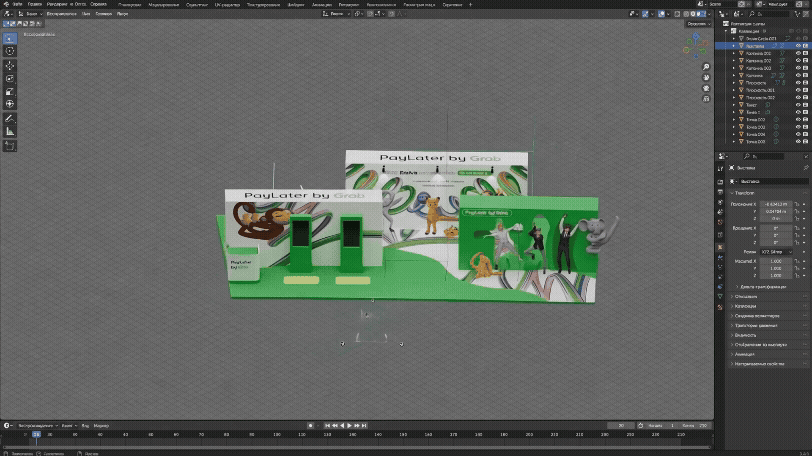The width and height of the screenshot is (812, 456).
Task: Click the current frame number field
Action: point(621,425)
